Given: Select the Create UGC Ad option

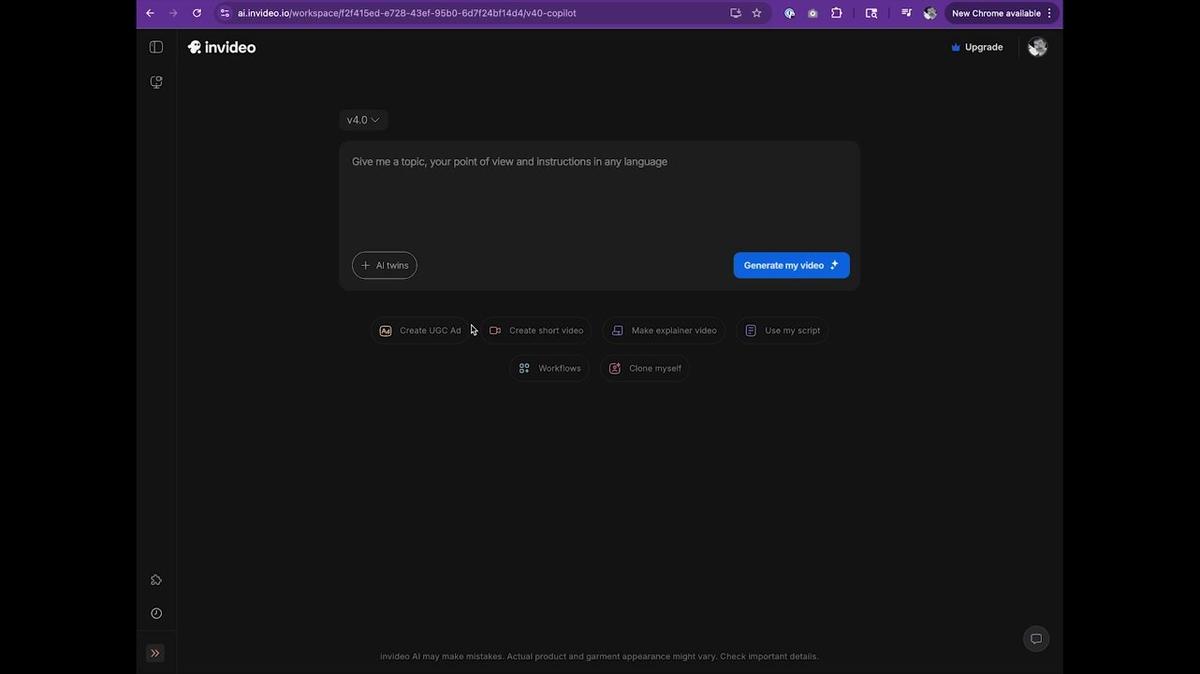Looking at the screenshot, I should 420,331.
